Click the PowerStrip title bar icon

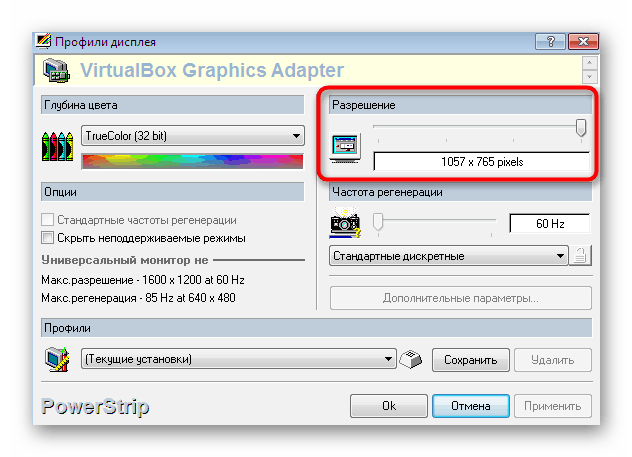[x=44, y=41]
